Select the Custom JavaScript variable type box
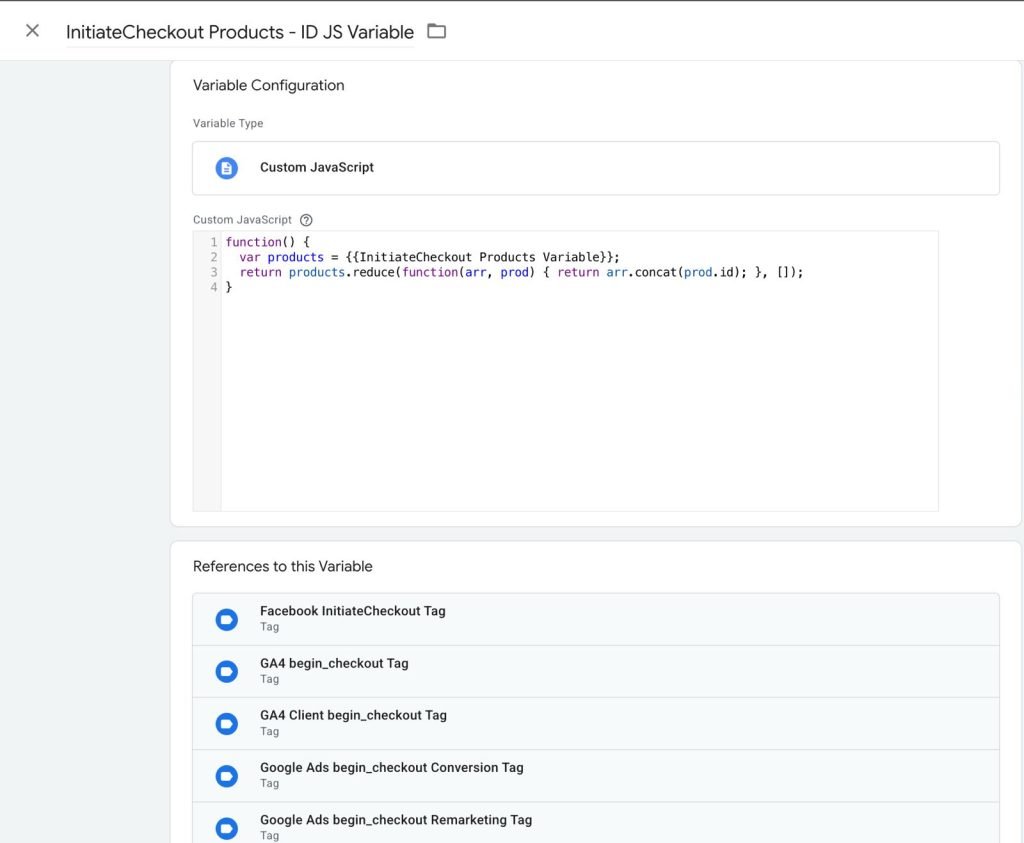This screenshot has height=843, width=1024. click(x=596, y=168)
